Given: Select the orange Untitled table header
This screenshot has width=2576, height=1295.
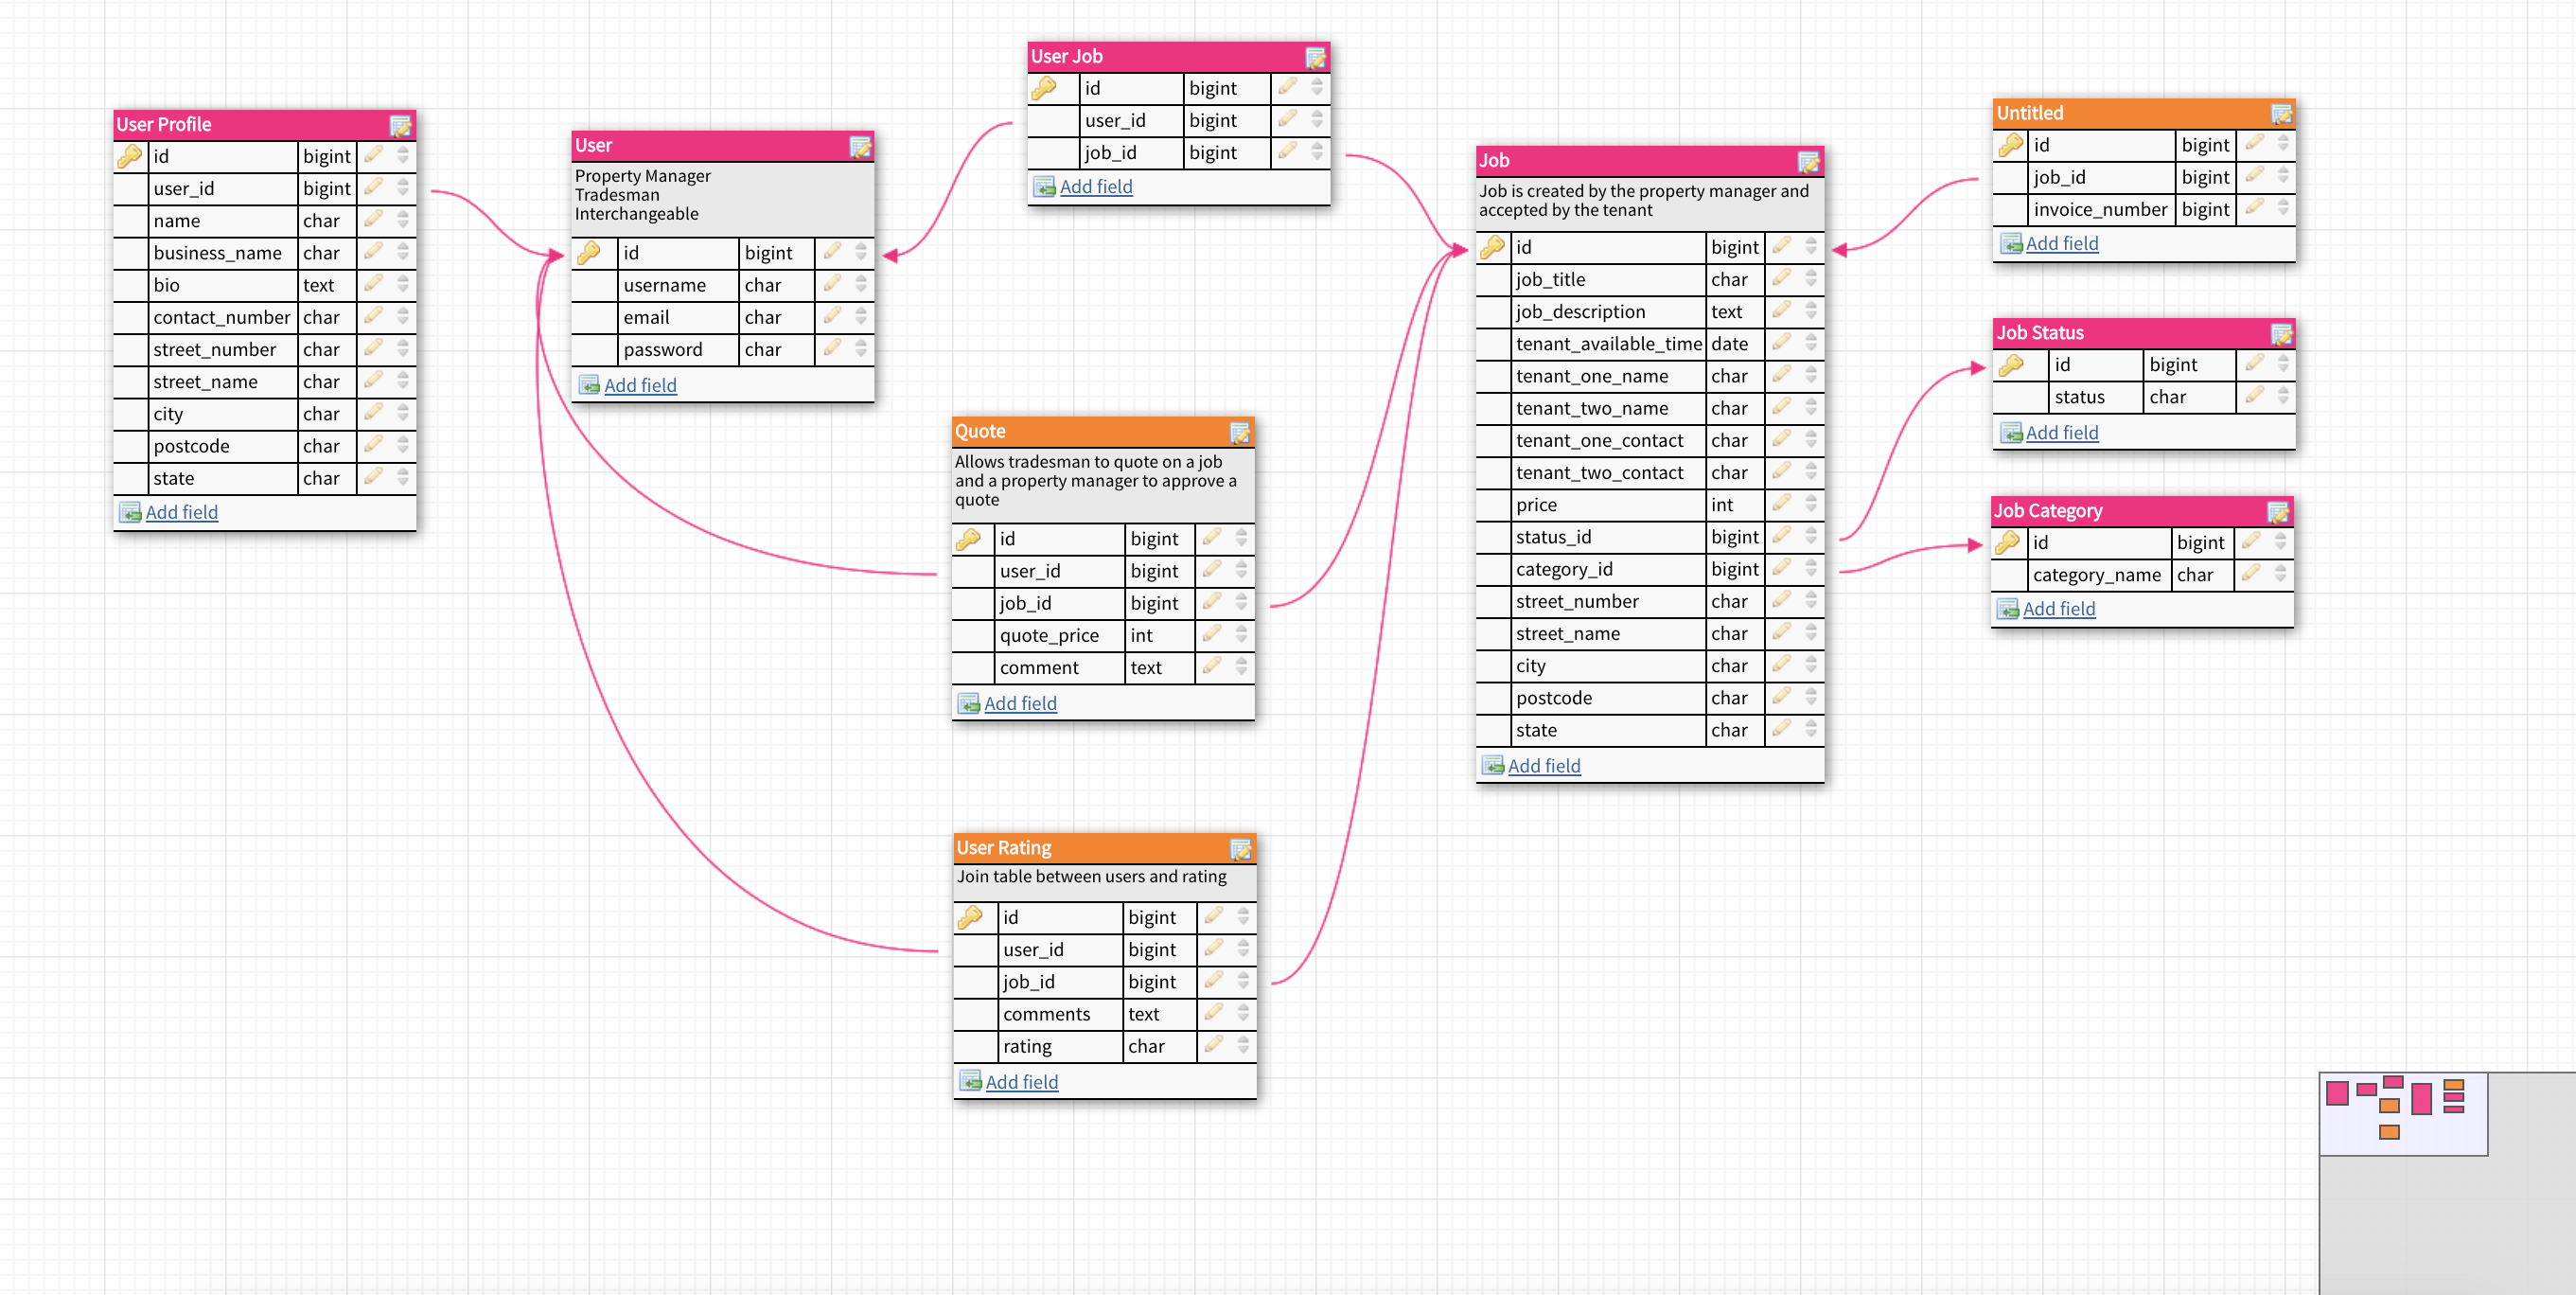Looking at the screenshot, I should (2120, 113).
